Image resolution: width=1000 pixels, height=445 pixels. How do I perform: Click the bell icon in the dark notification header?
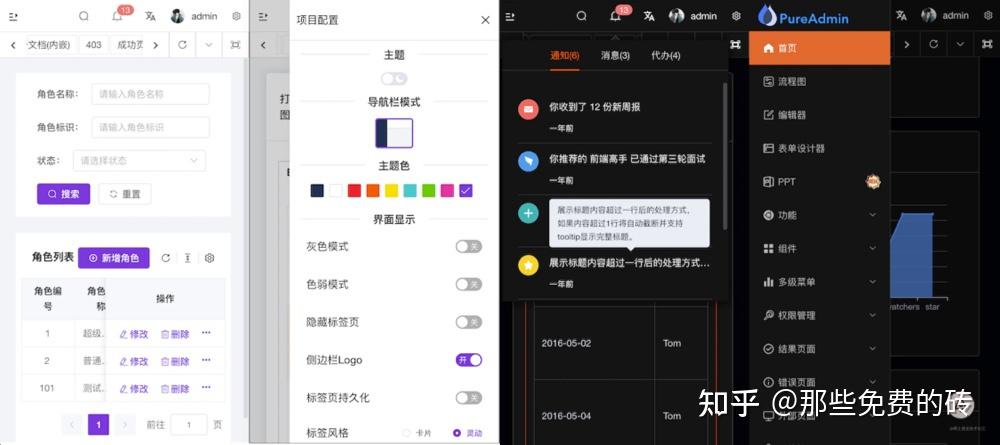615,17
